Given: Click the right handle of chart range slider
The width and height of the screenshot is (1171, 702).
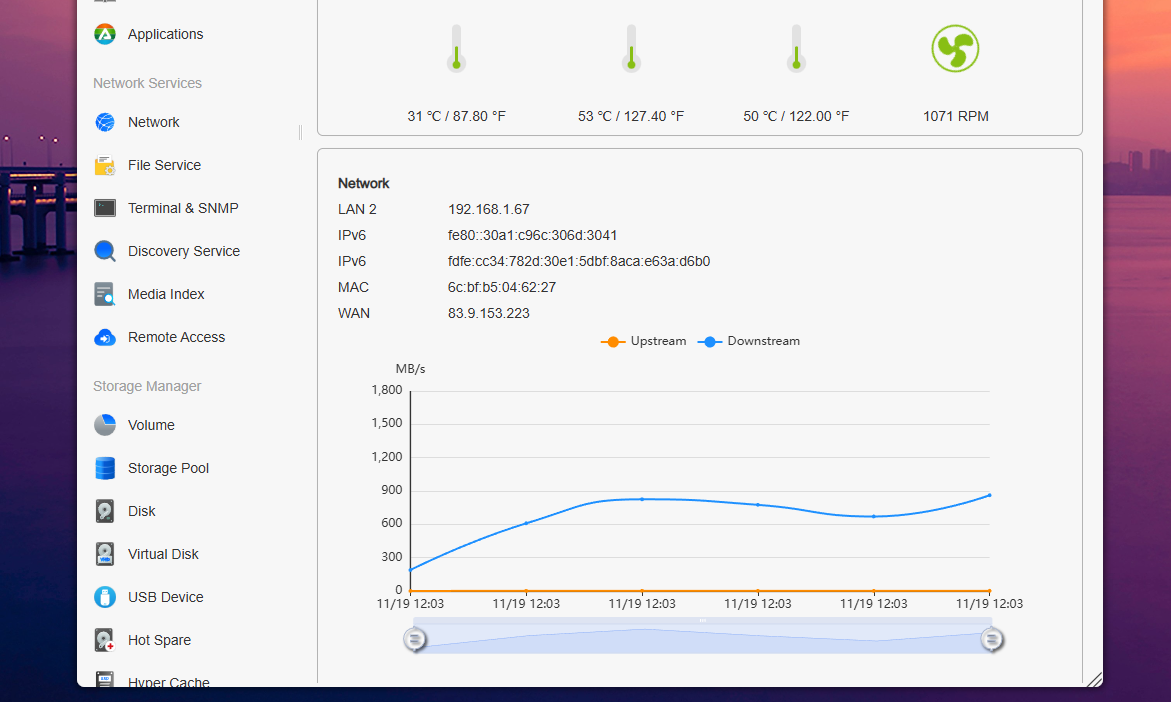Looking at the screenshot, I should click(x=992, y=639).
